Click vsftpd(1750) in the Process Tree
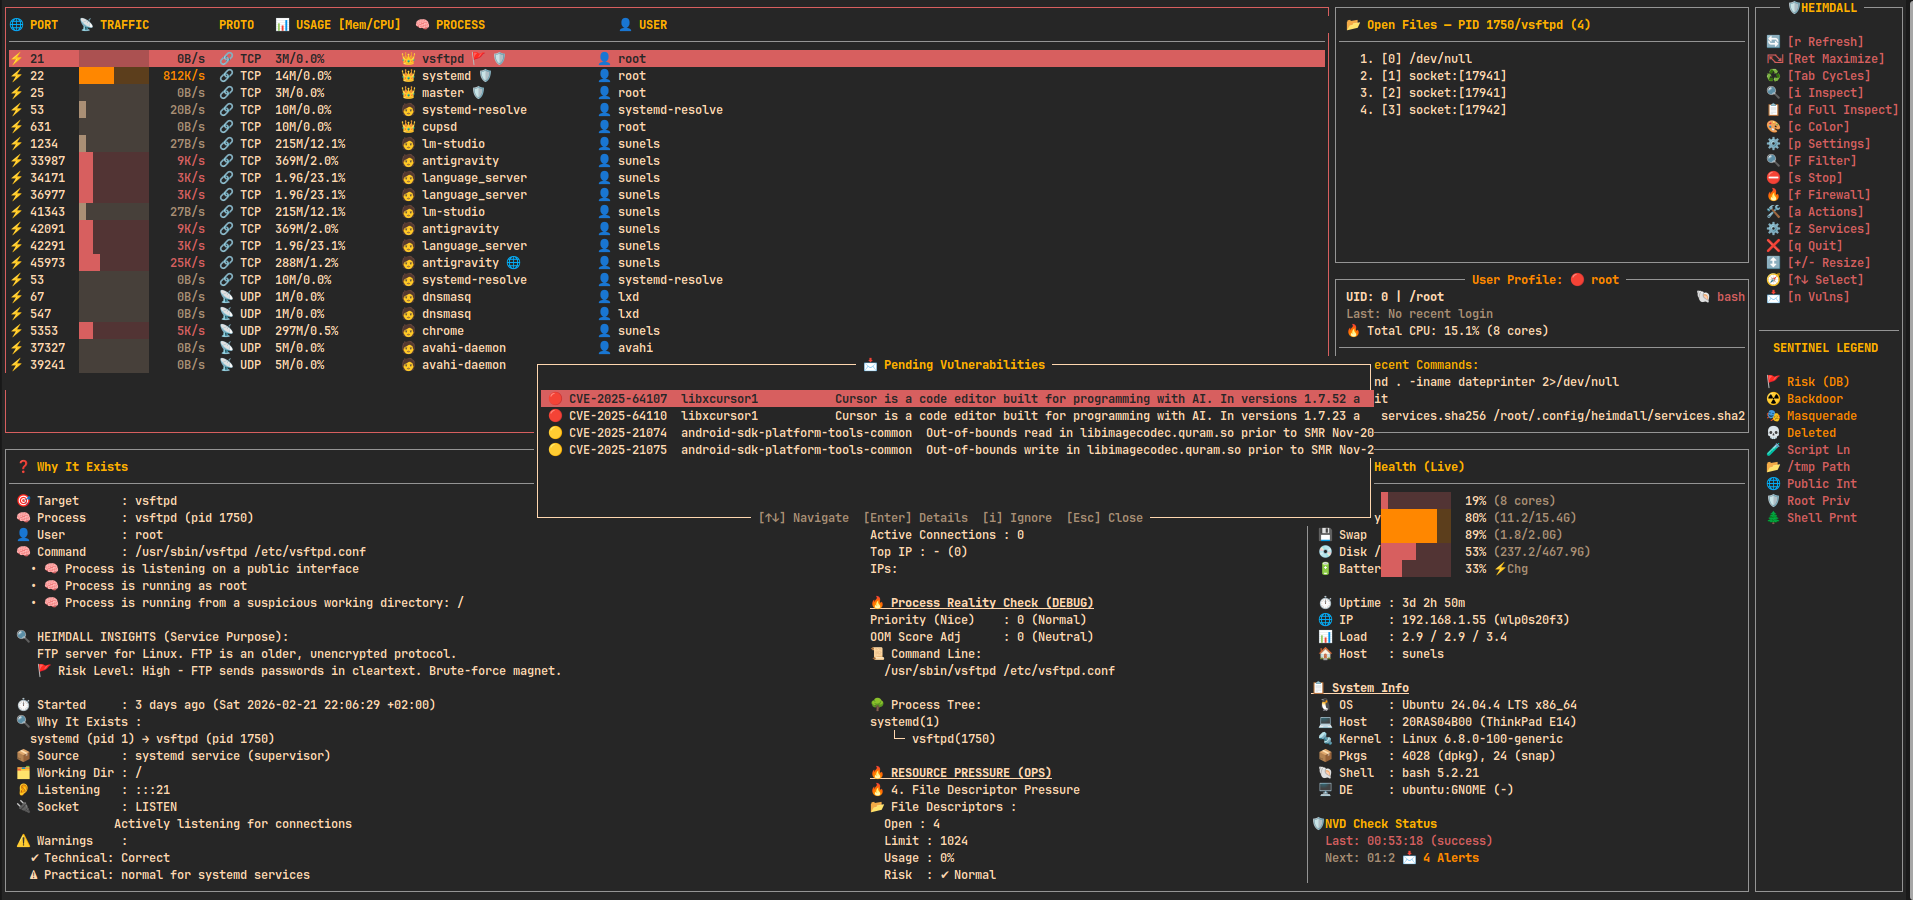The width and height of the screenshot is (1913, 900). [953, 739]
